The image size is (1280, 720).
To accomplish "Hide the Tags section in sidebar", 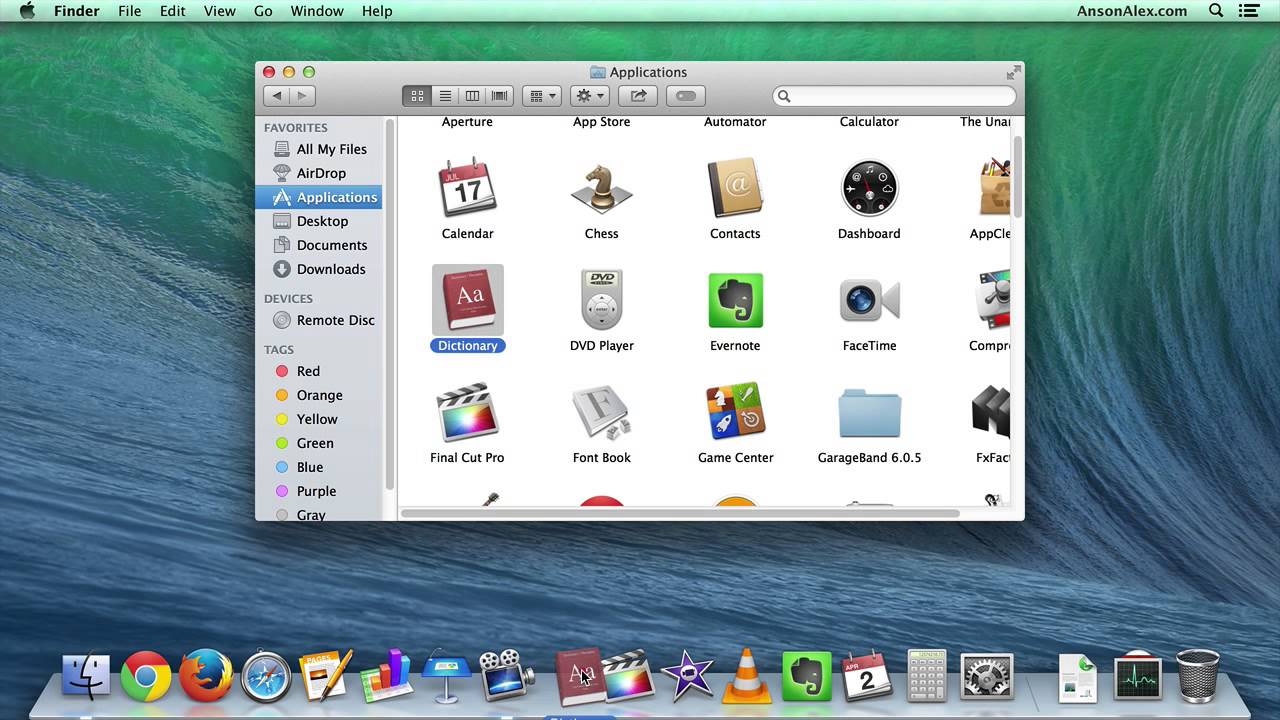I will [373, 349].
